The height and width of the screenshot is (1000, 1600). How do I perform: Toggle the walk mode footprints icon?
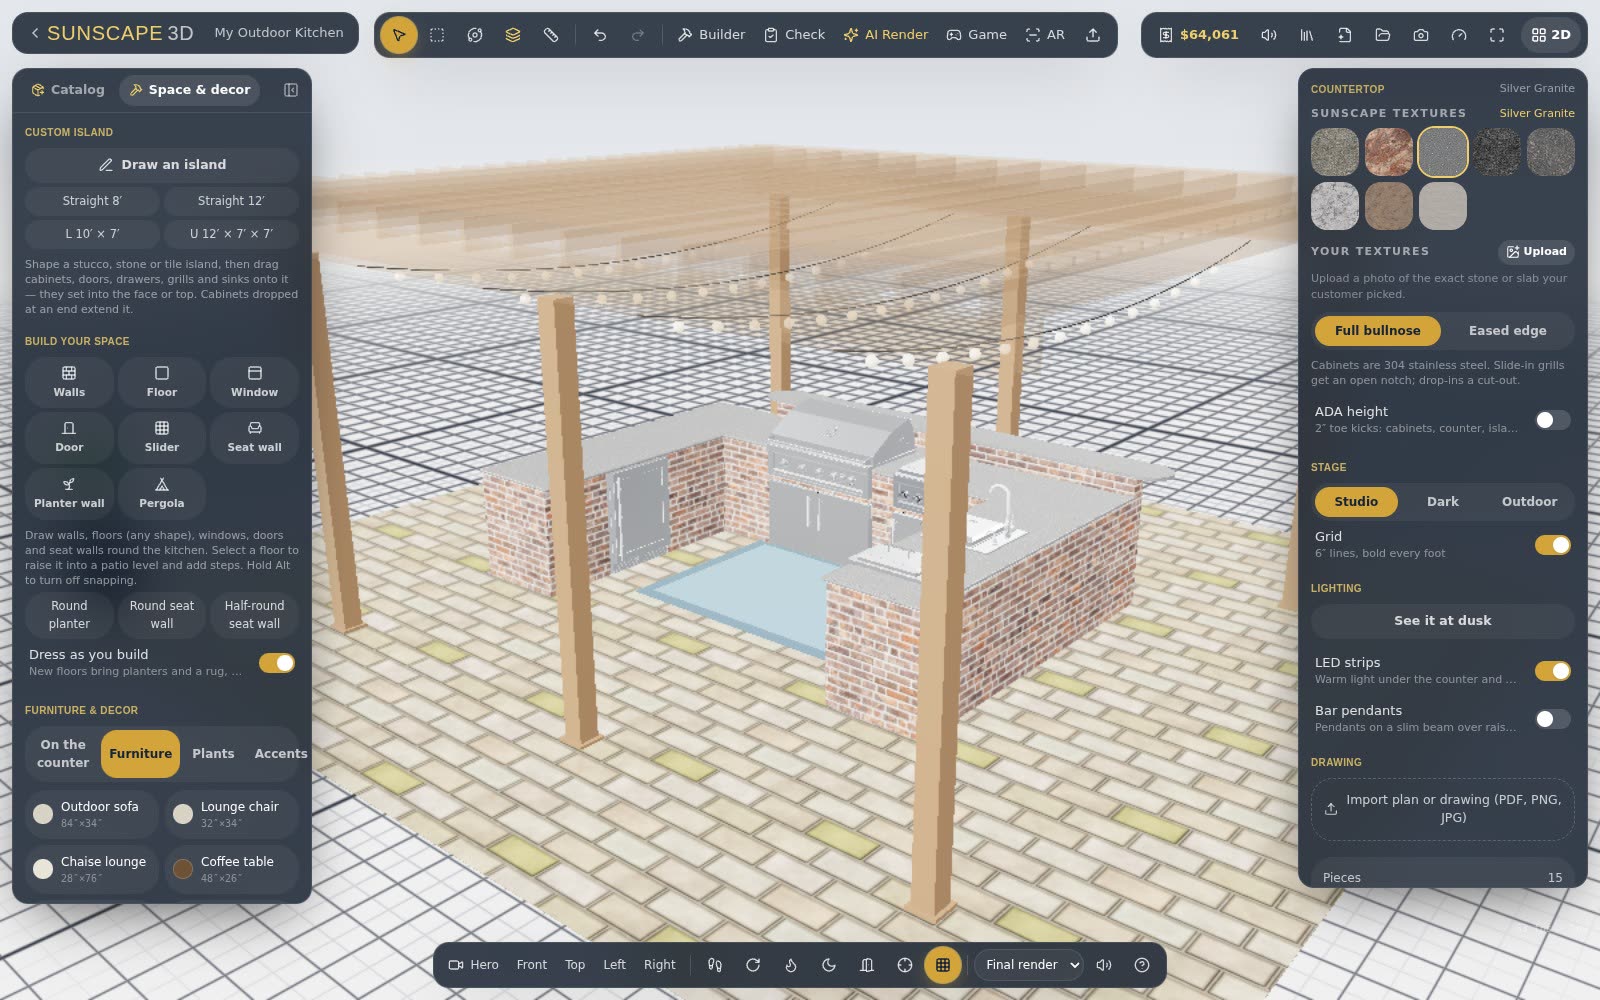[x=715, y=965]
